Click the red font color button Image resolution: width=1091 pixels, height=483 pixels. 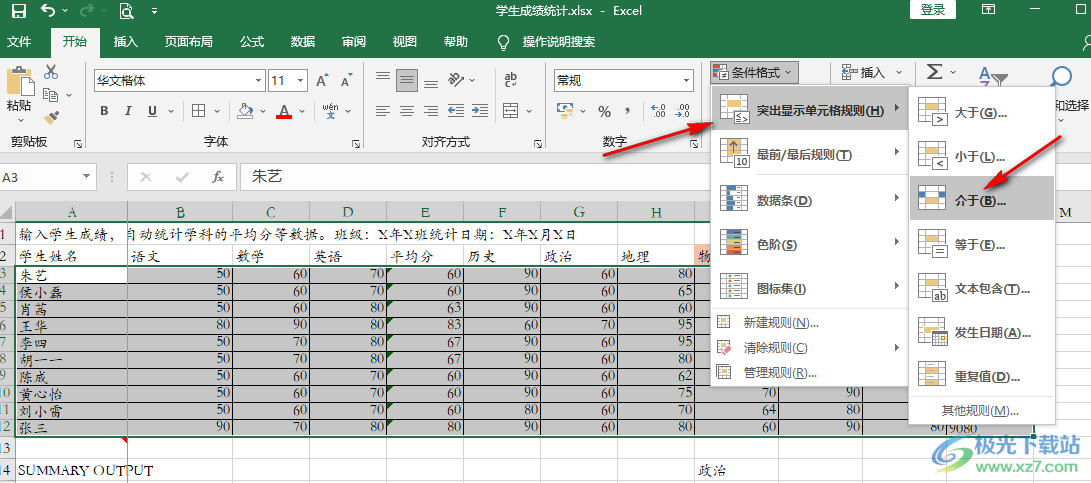coord(284,111)
